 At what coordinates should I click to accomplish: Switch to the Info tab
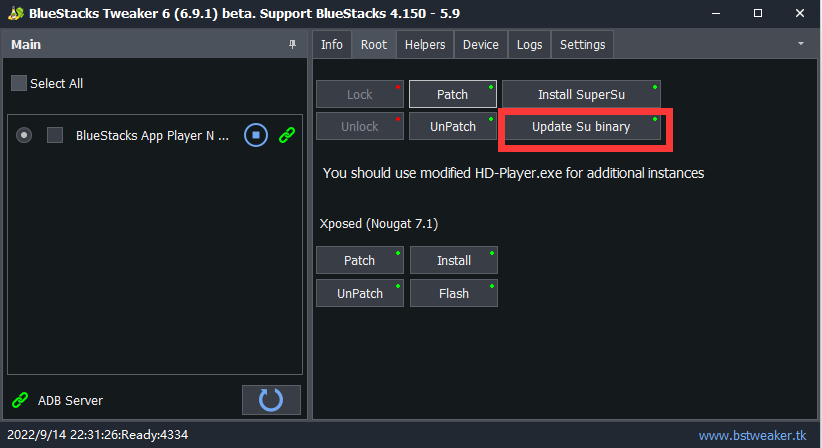pos(332,44)
